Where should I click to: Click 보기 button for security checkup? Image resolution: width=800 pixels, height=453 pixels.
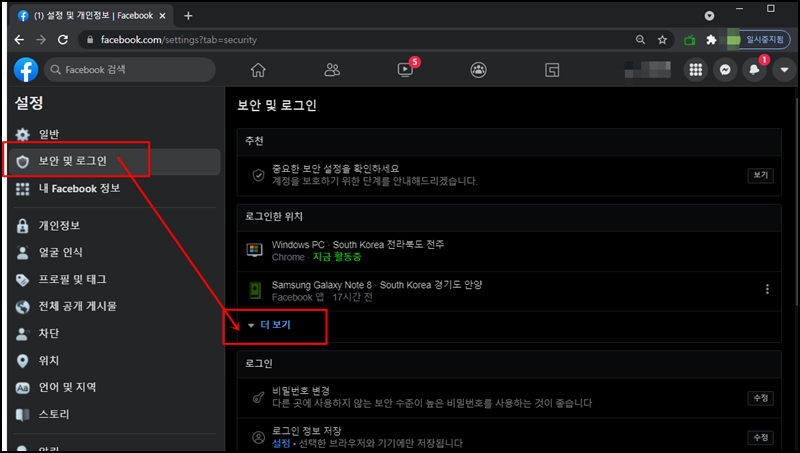[x=761, y=175]
